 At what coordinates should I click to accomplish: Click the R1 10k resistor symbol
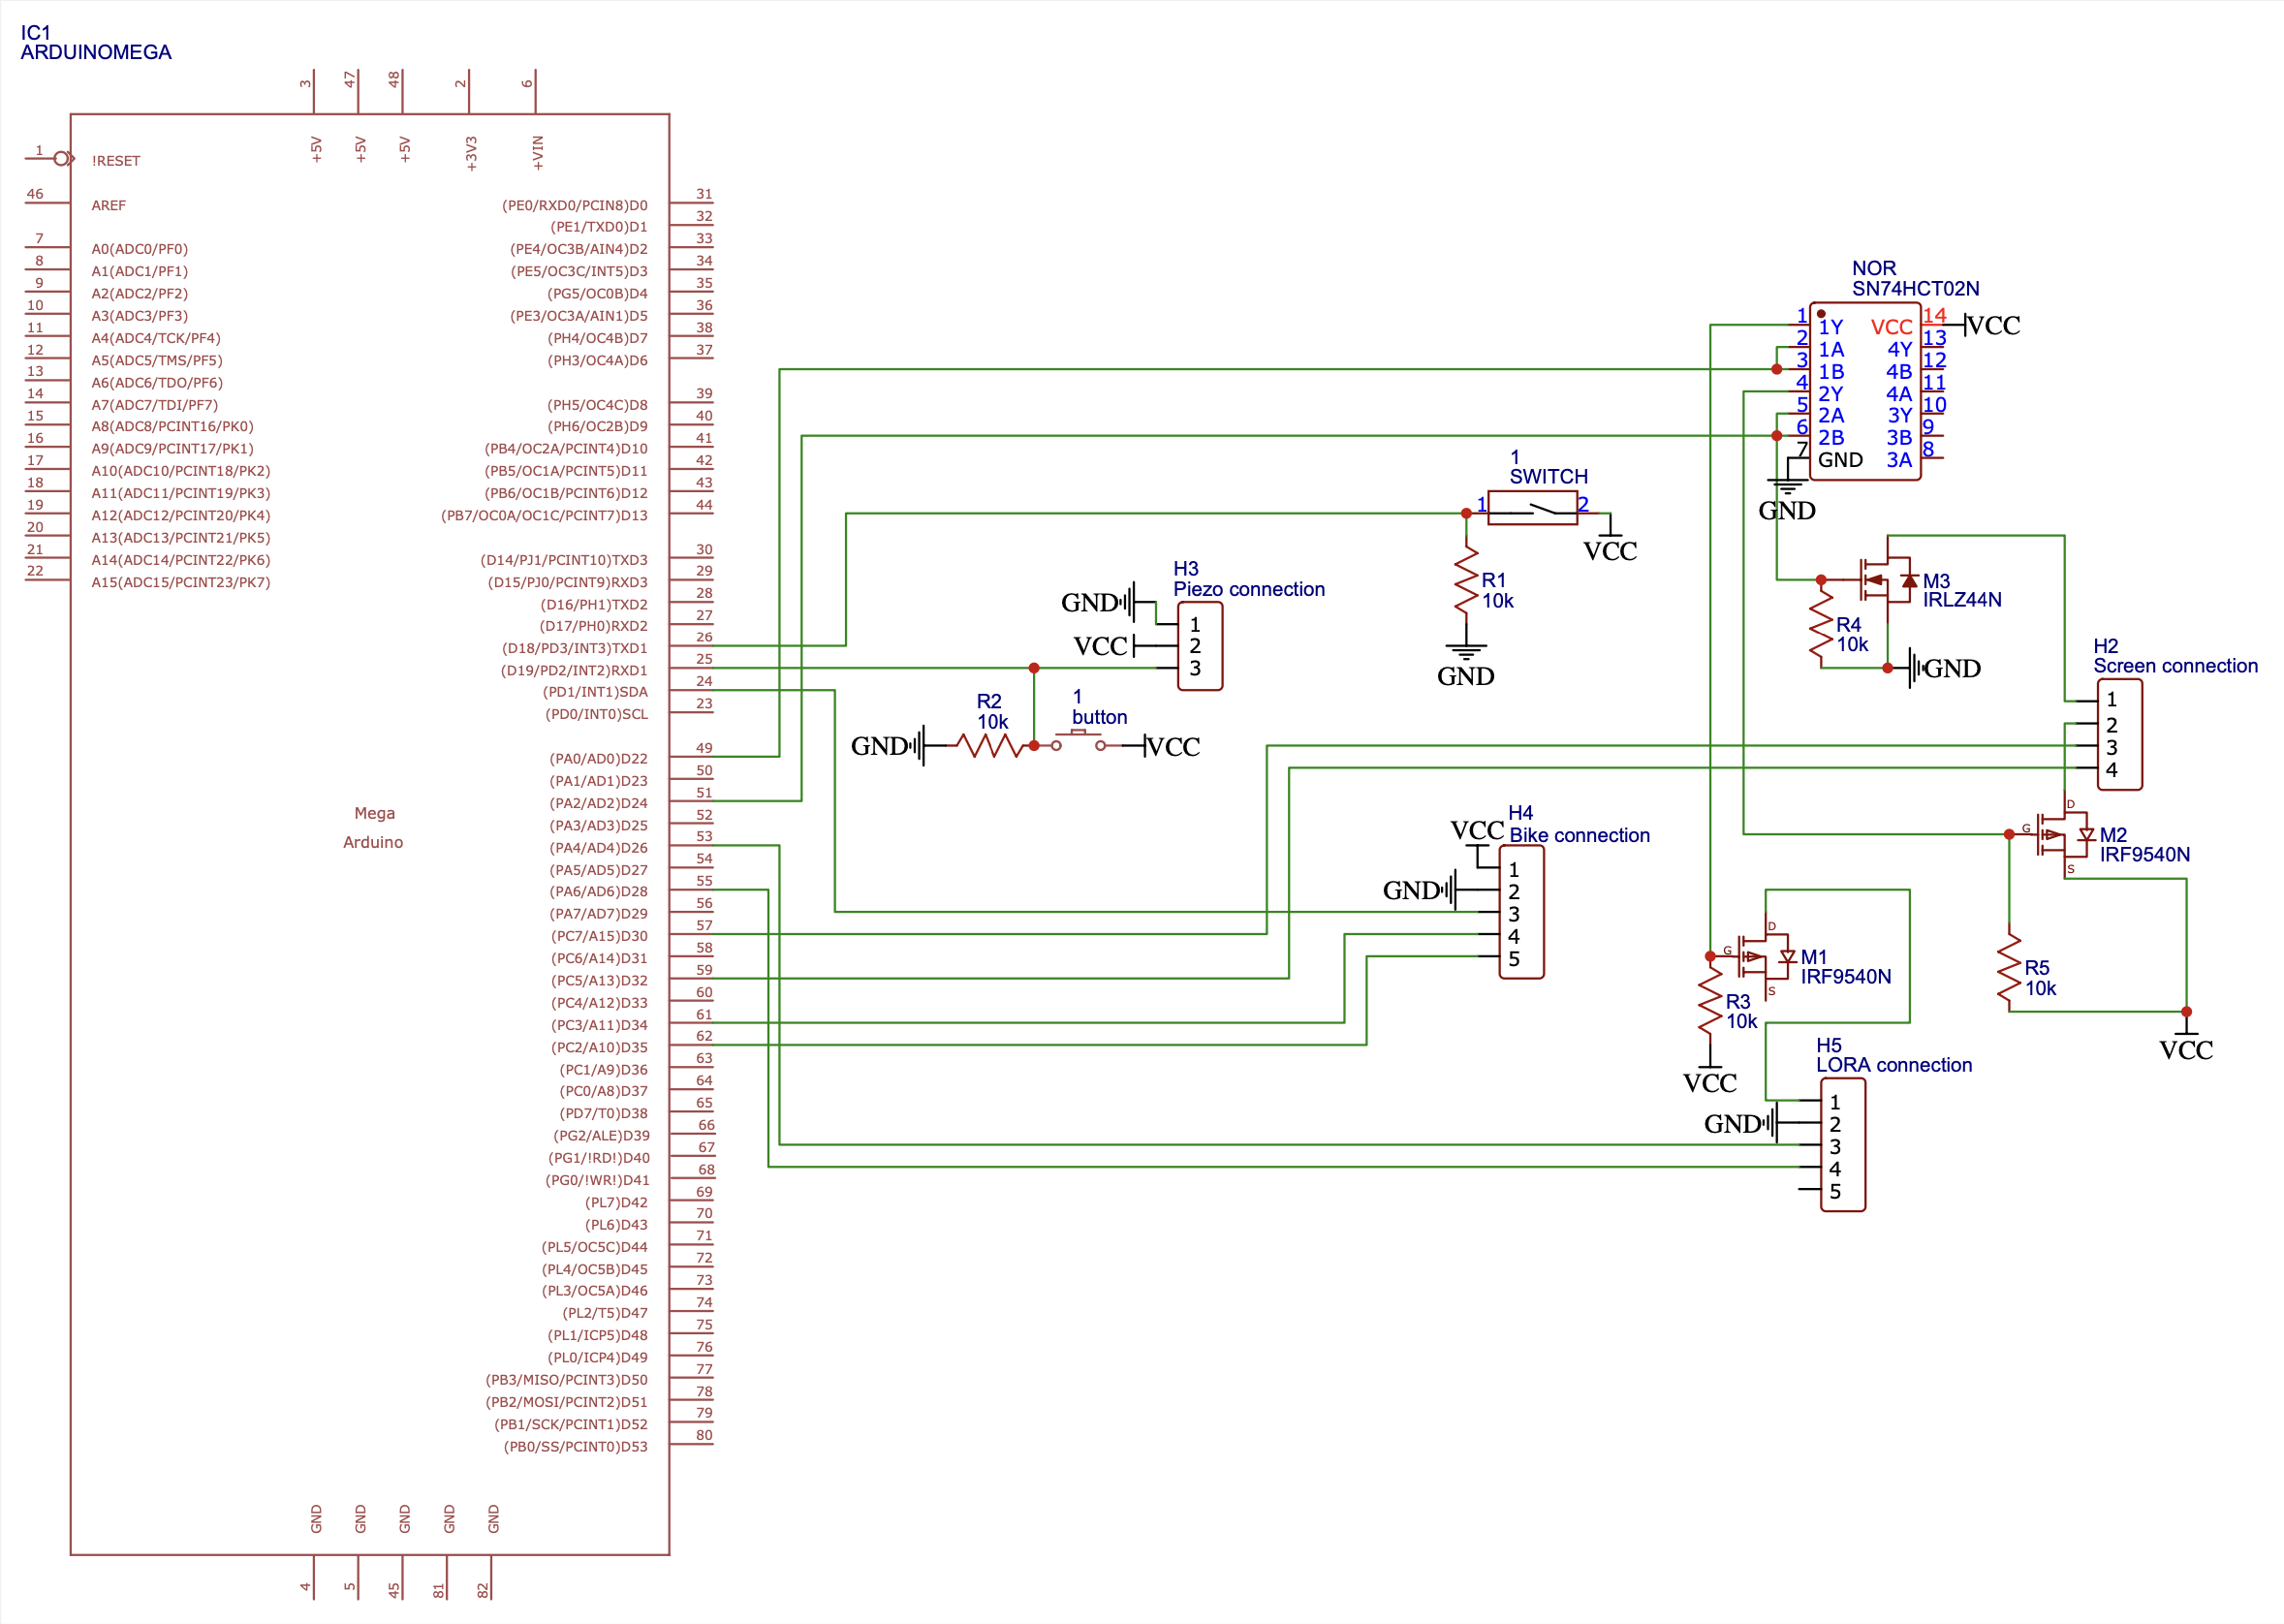1466,579
